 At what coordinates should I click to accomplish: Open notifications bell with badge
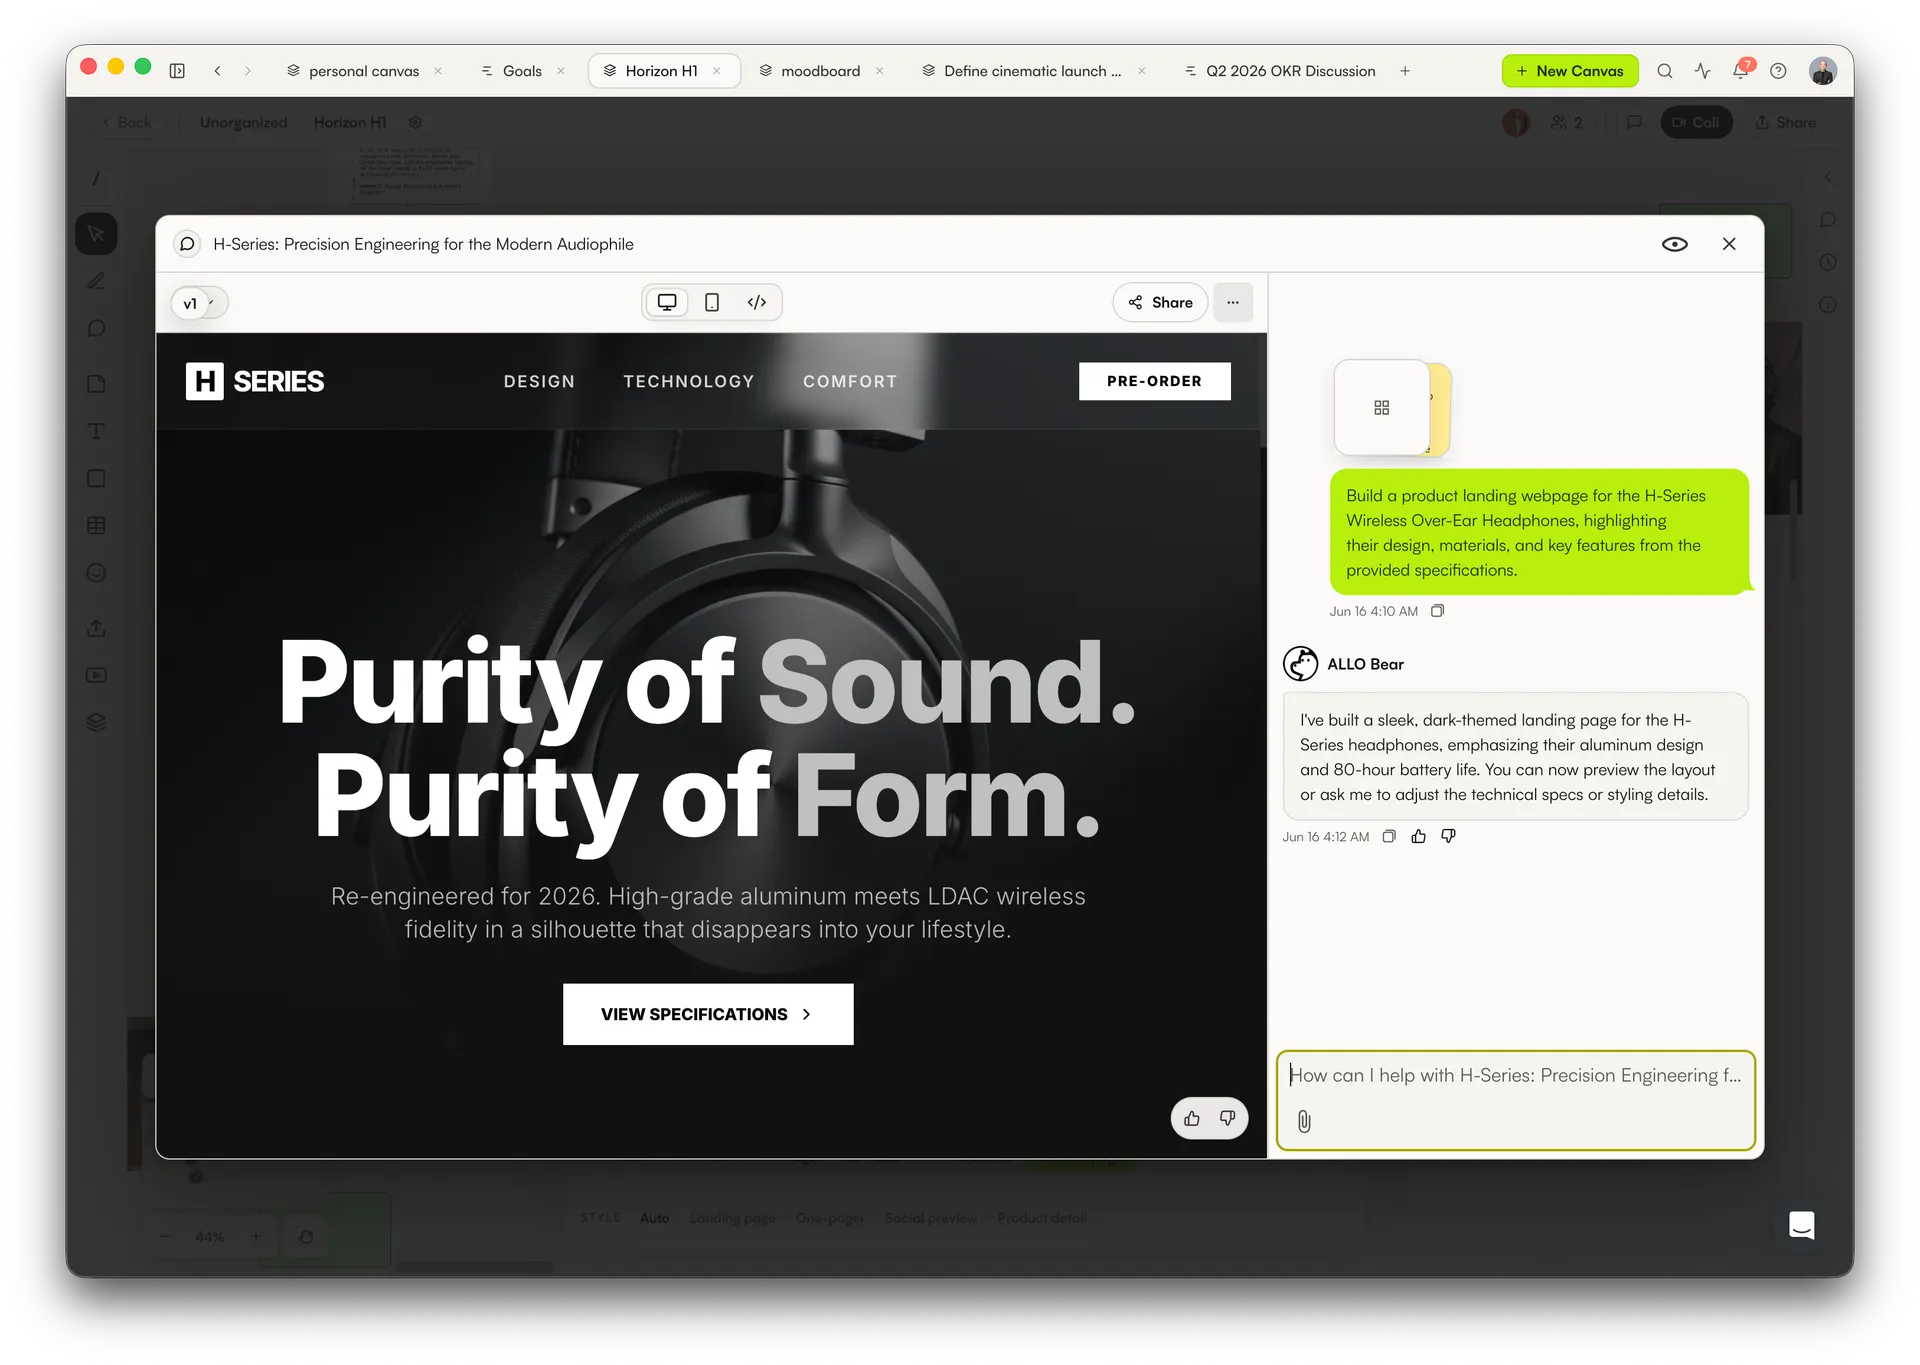(1741, 70)
